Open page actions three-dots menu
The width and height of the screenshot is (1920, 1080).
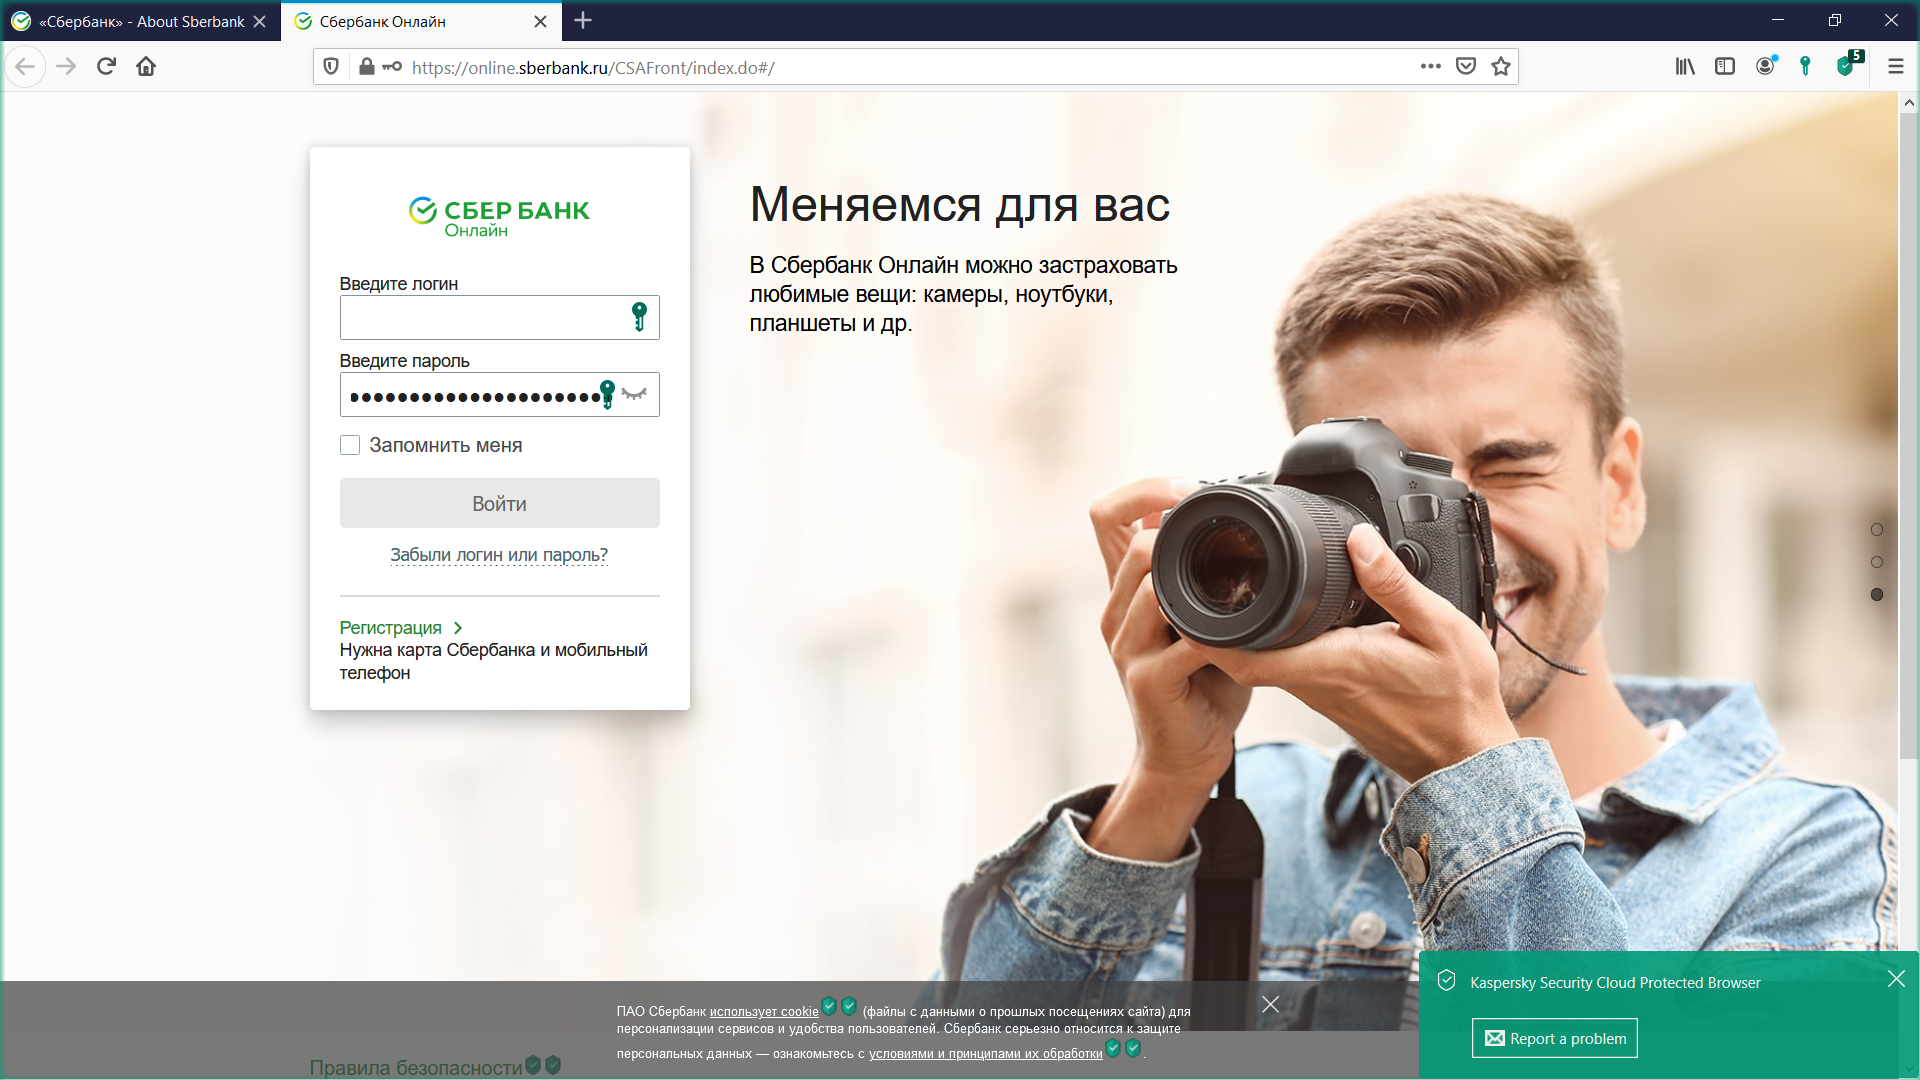tap(1431, 67)
